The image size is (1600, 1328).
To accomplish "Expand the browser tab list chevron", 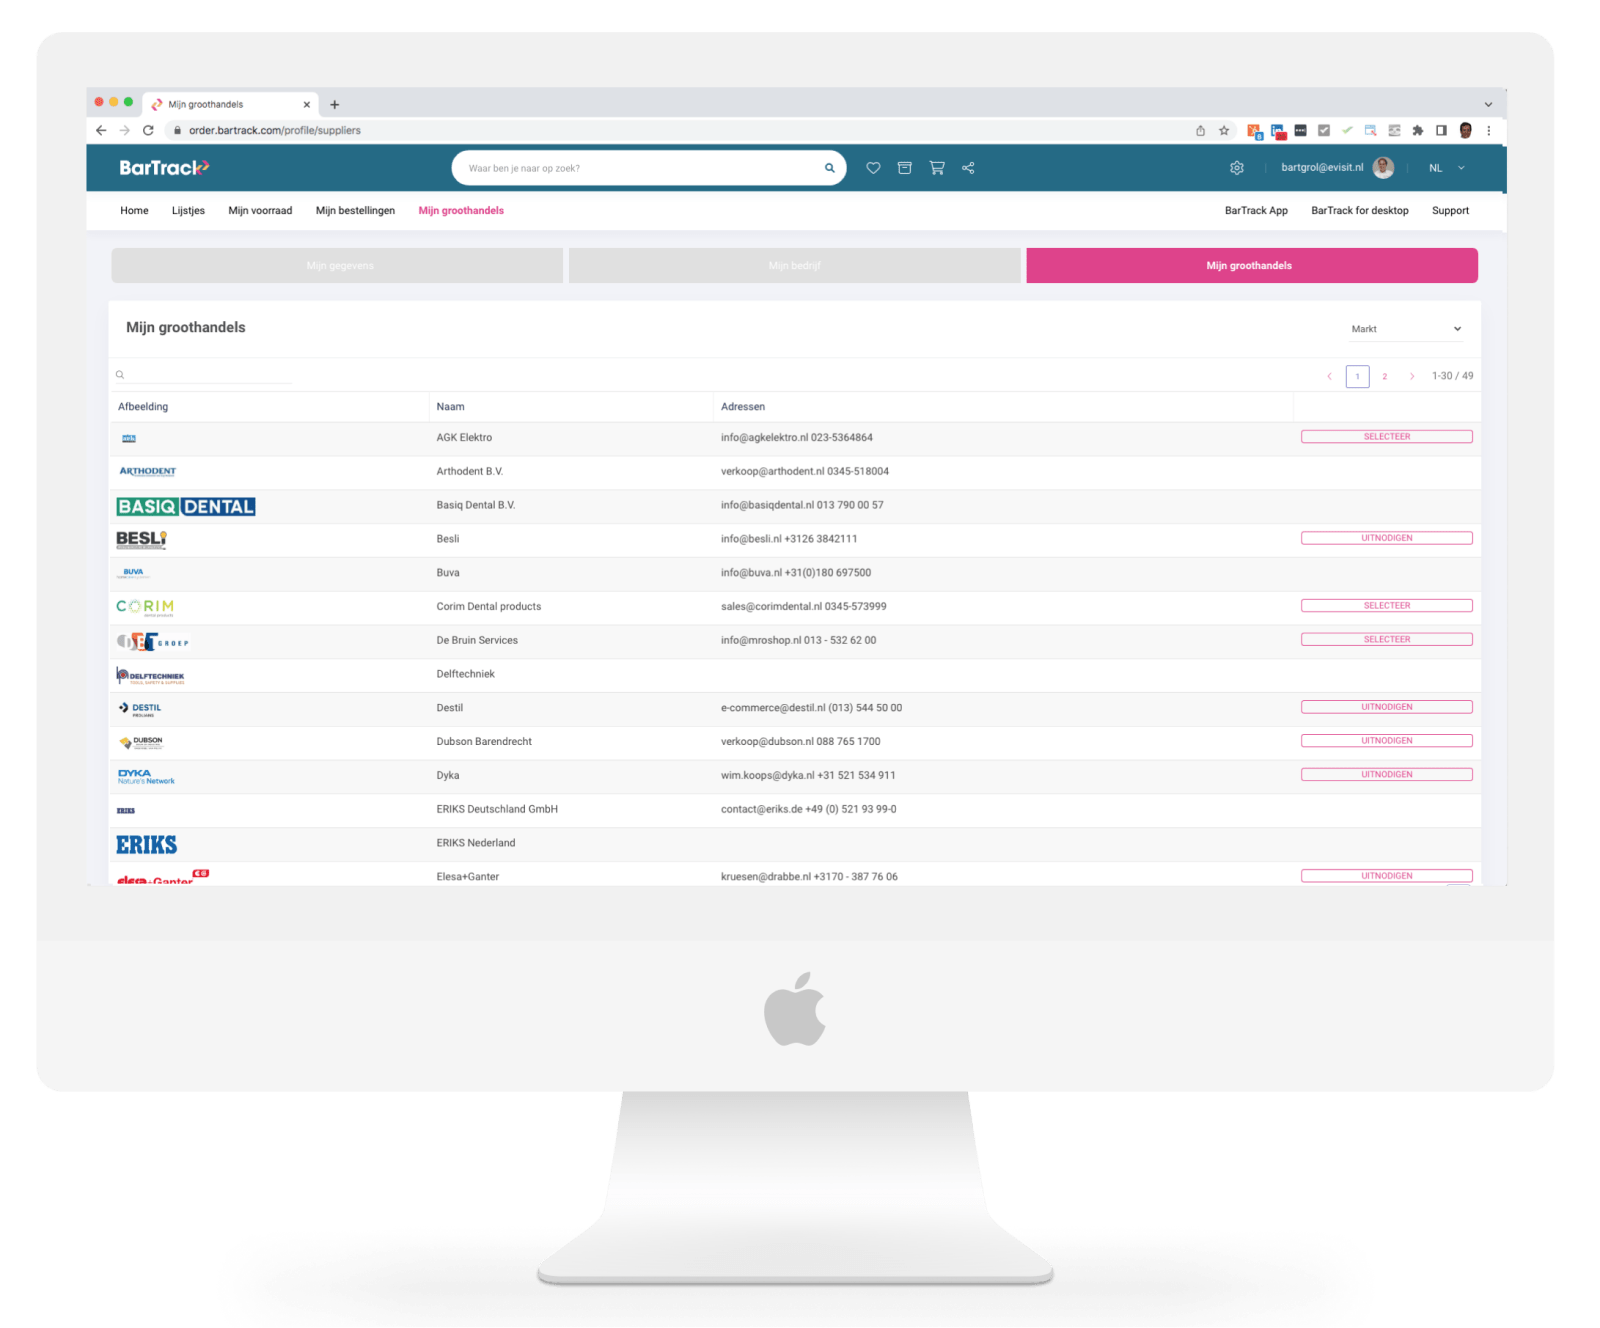I will click(x=1488, y=104).
